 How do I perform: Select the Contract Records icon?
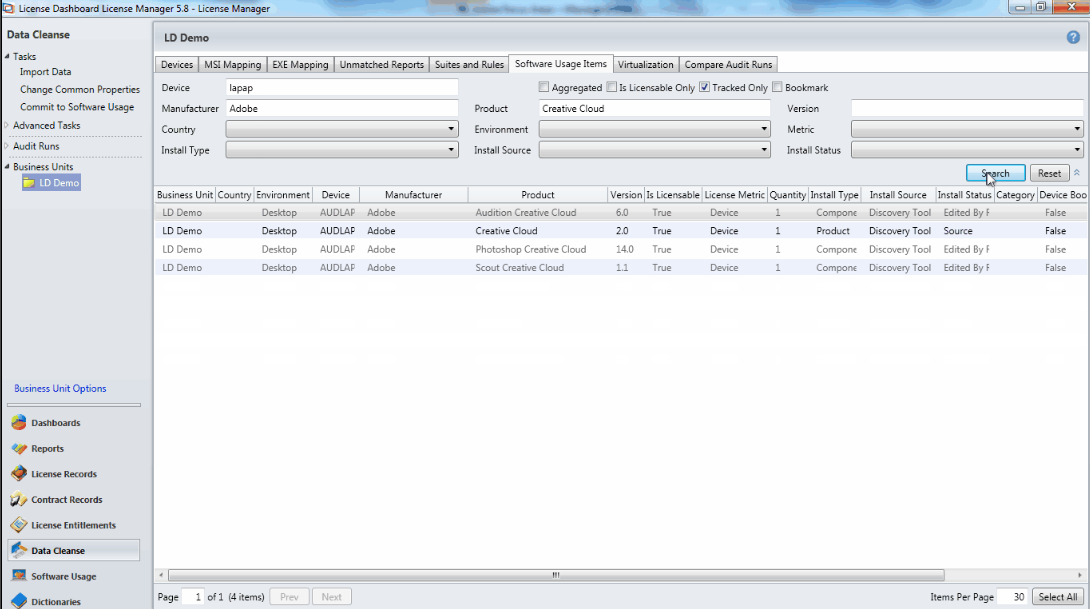pyautogui.click(x=18, y=500)
